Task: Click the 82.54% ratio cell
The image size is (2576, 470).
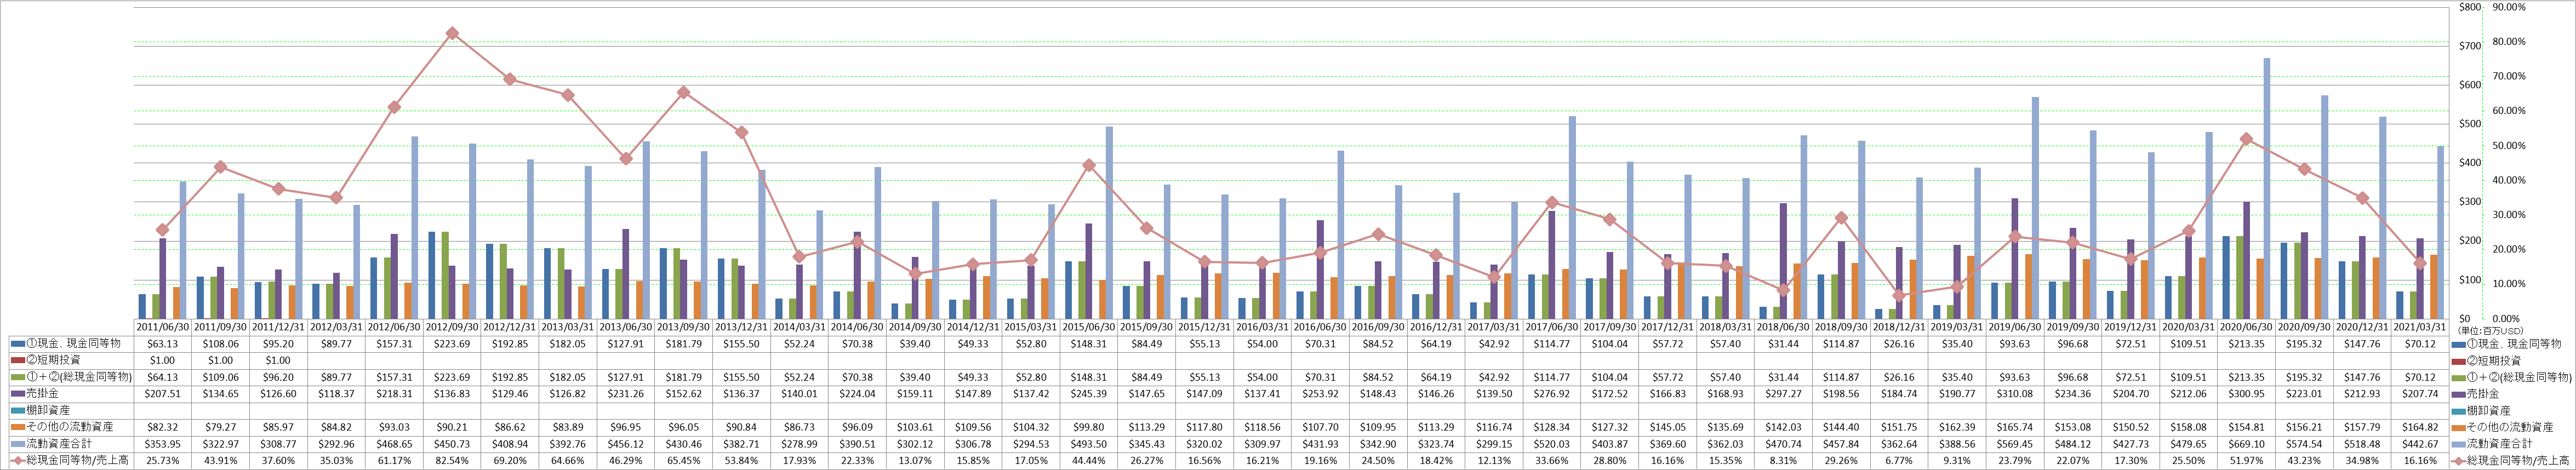Action: (x=452, y=461)
